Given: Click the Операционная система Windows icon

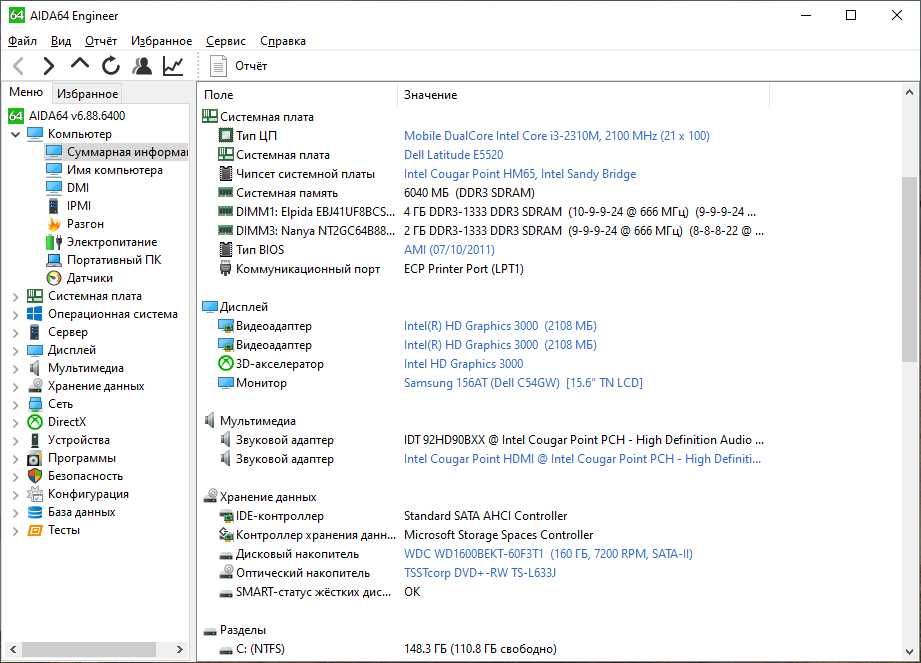Looking at the screenshot, I should [x=35, y=314].
